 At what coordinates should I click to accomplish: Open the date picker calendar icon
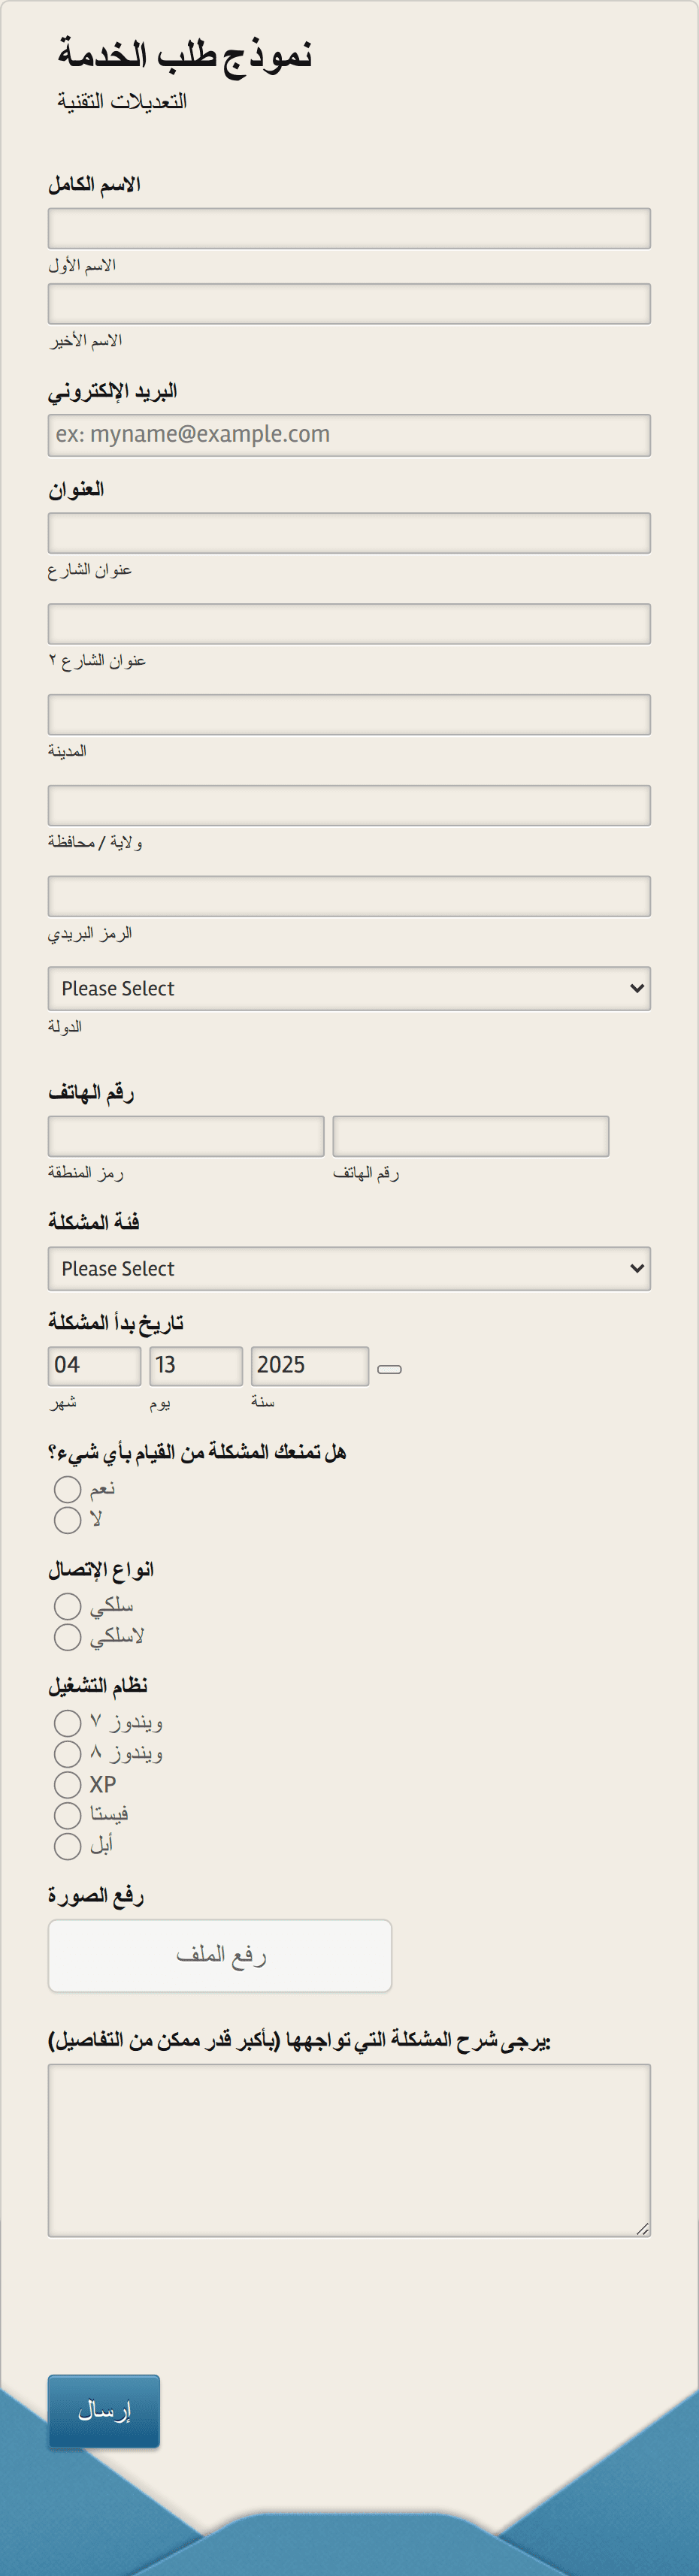389,1369
